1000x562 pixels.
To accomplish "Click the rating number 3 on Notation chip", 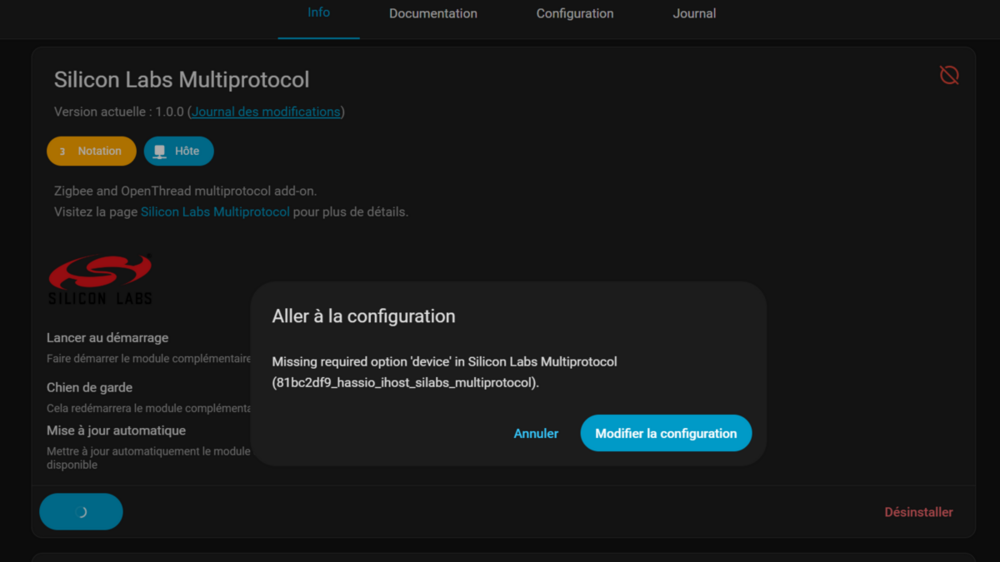I will (x=62, y=151).
